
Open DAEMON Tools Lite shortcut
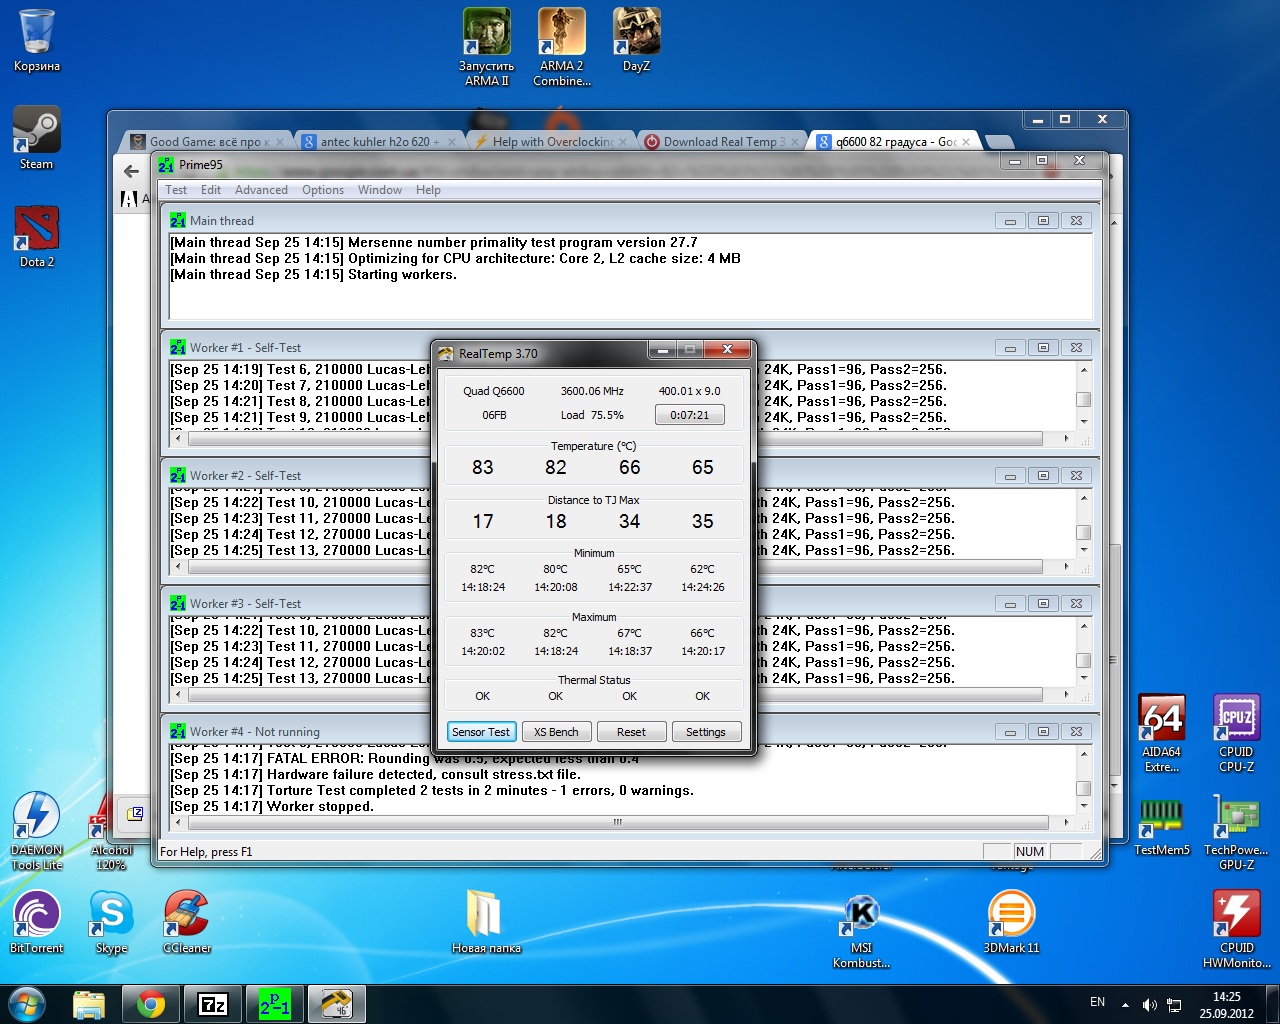(37, 831)
